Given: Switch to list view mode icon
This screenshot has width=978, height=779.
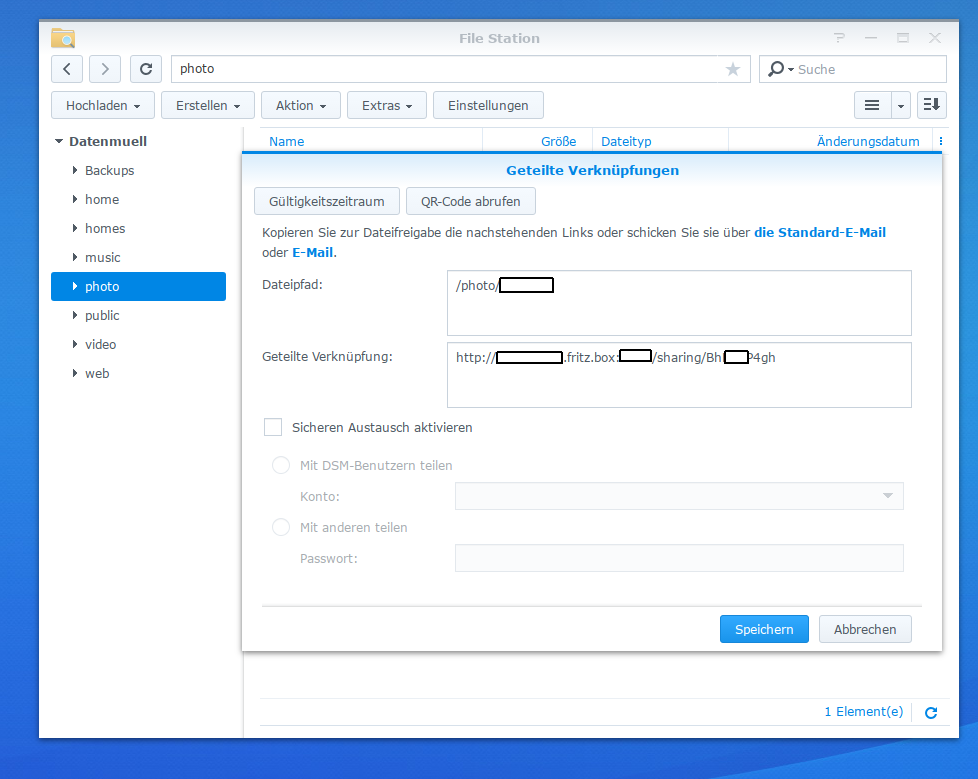Looking at the screenshot, I should pyautogui.click(x=872, y=105).
